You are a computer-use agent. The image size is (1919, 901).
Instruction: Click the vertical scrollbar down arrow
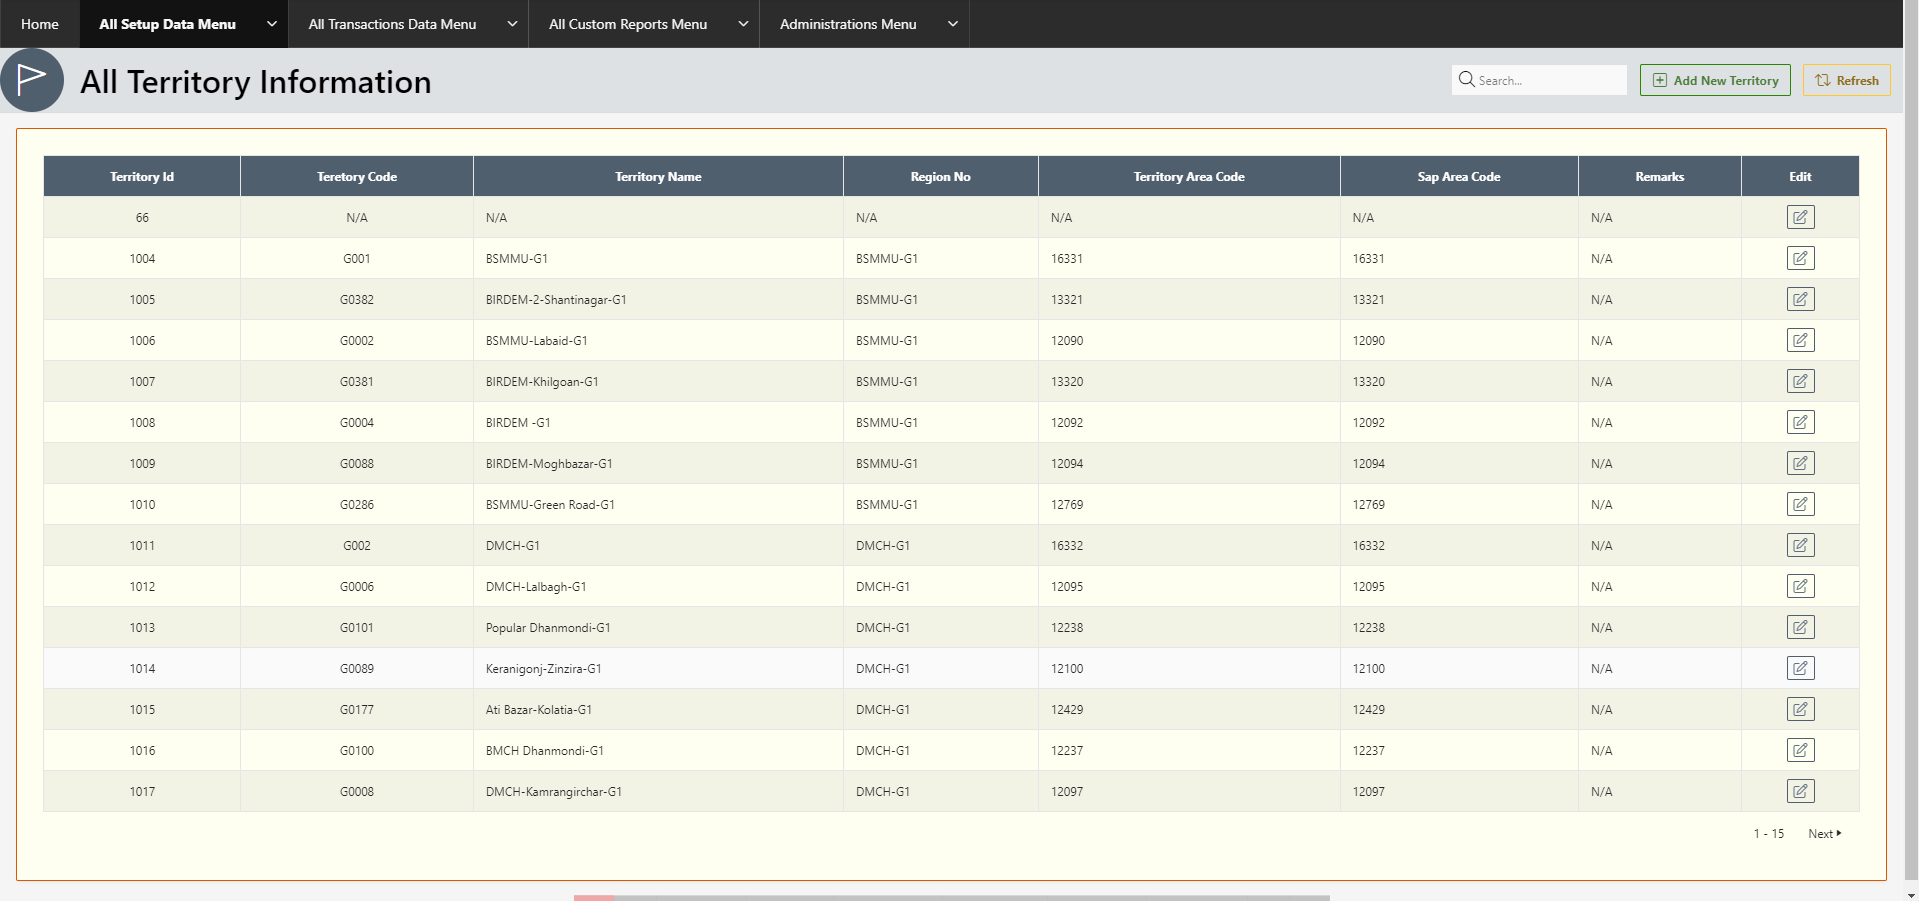click(1911, 894)
